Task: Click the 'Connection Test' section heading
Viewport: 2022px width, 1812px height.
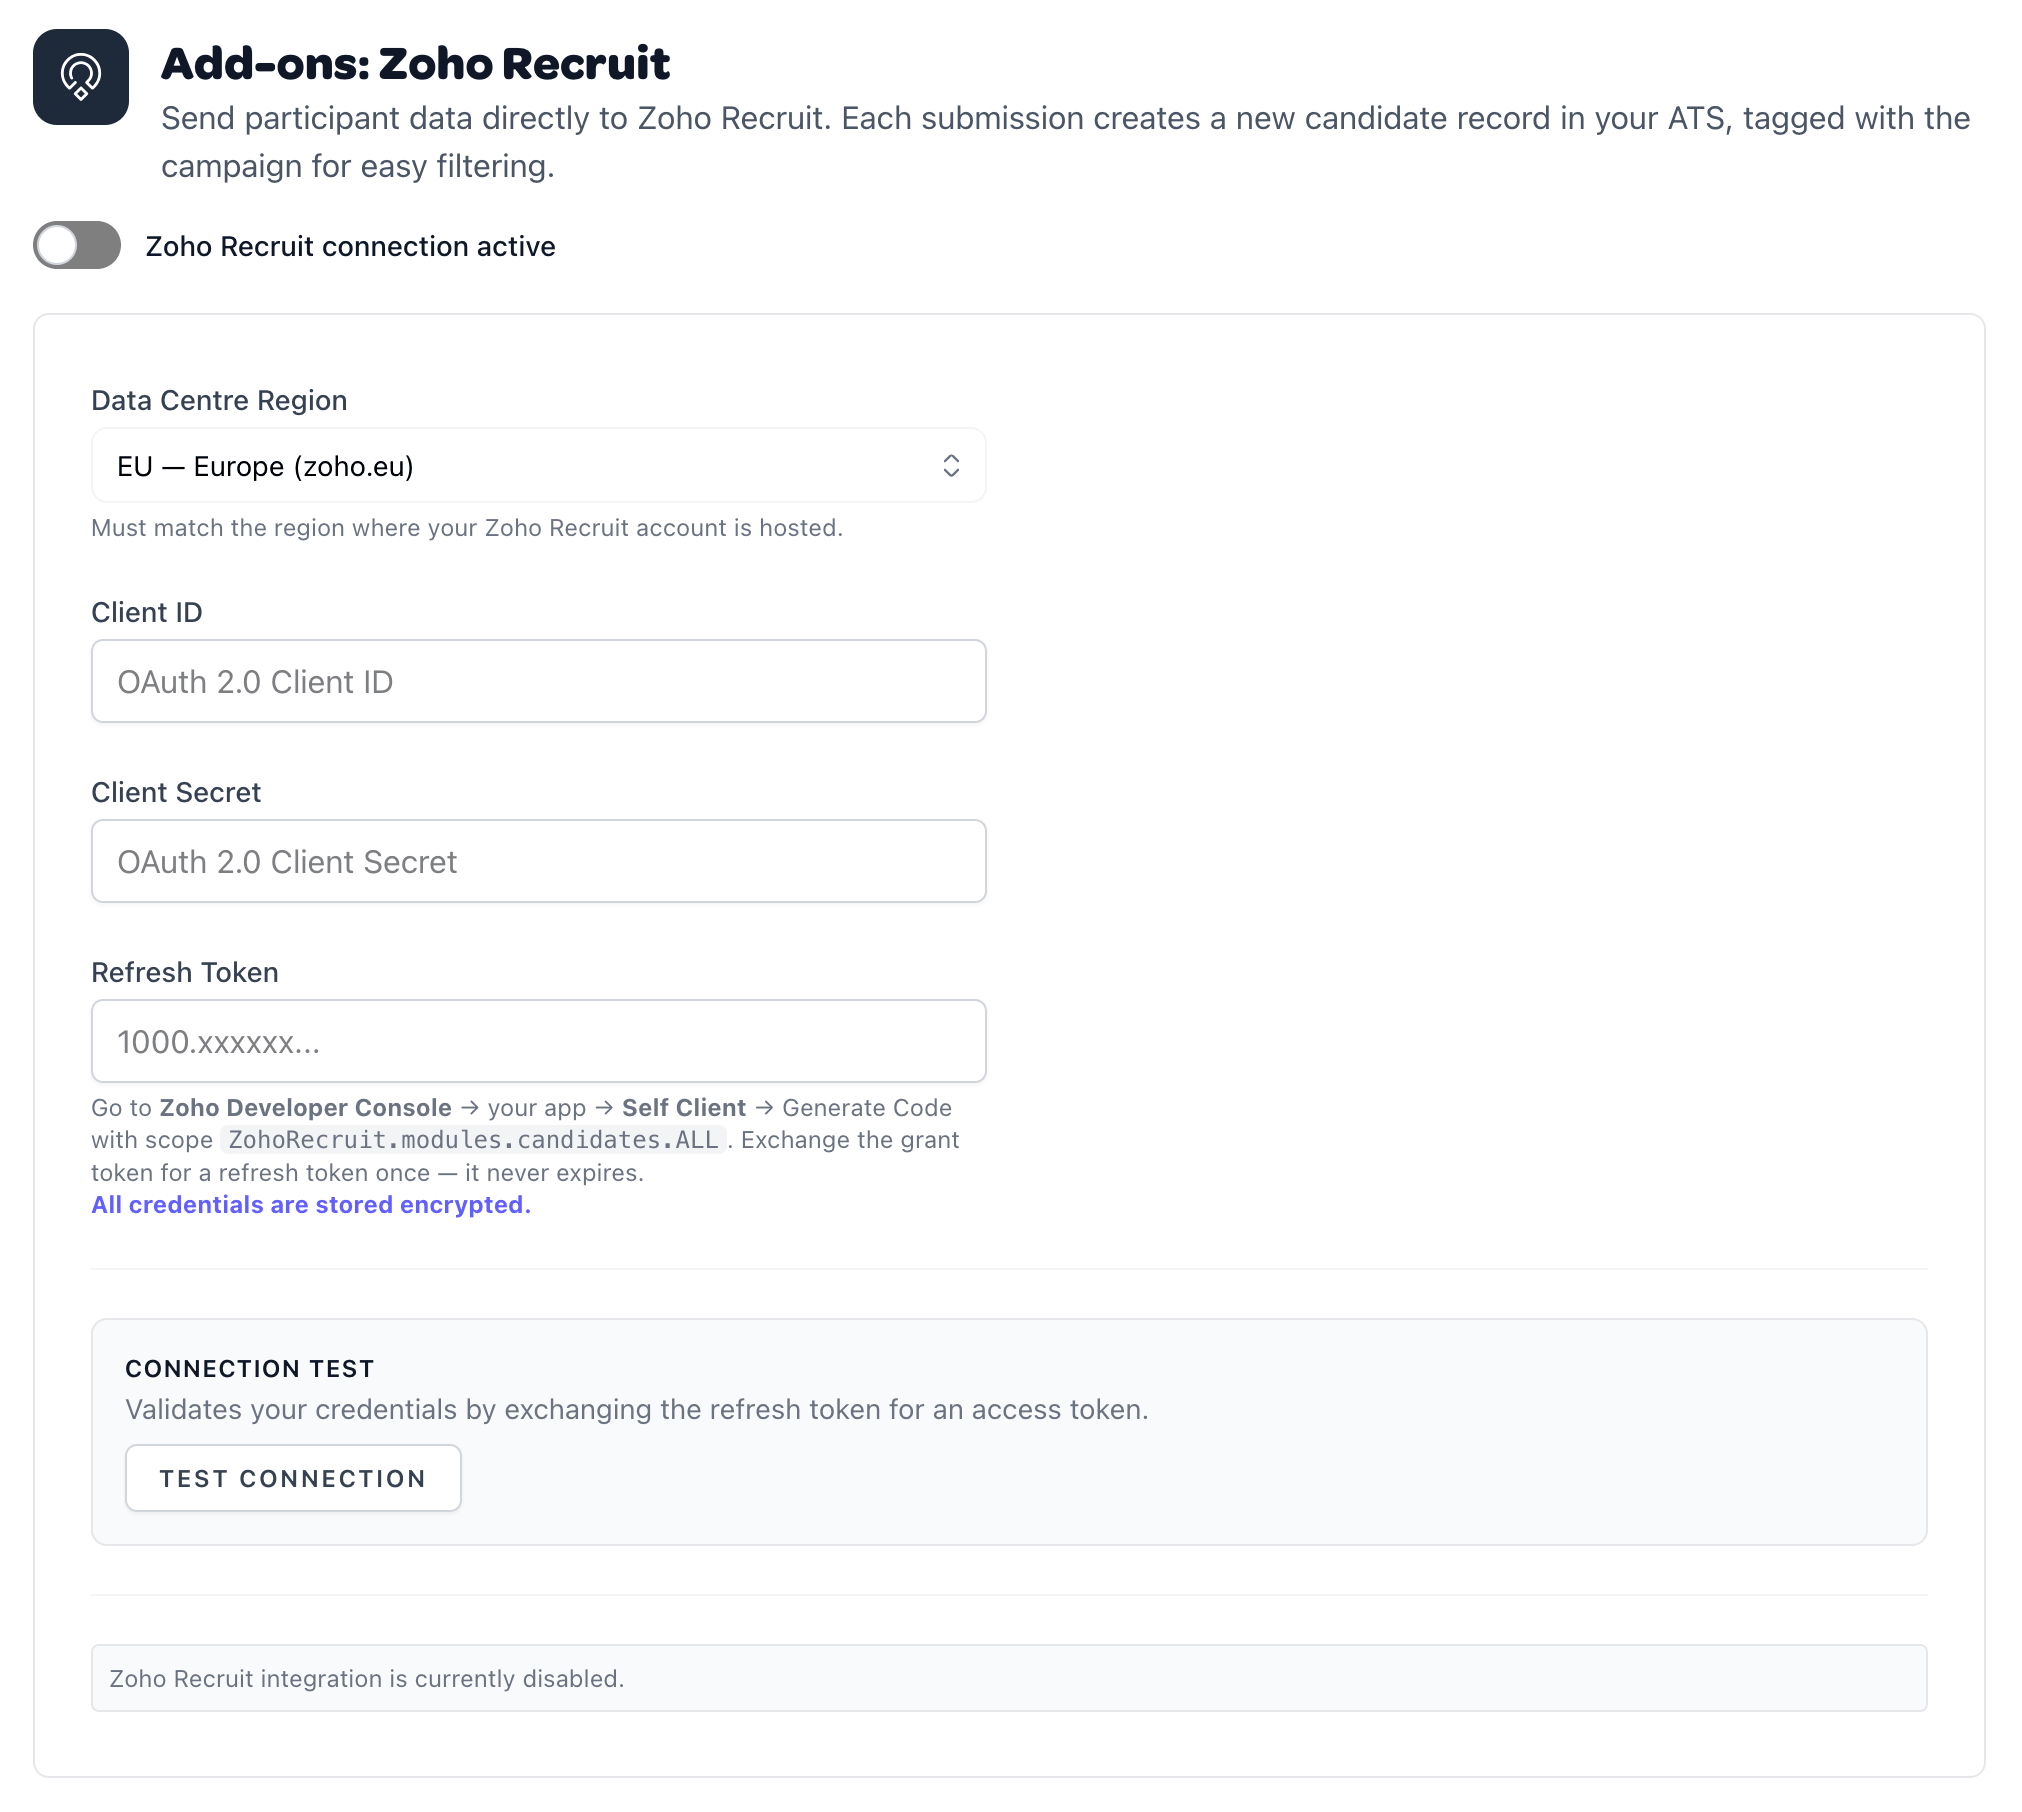Action: tap(250, 1368)
